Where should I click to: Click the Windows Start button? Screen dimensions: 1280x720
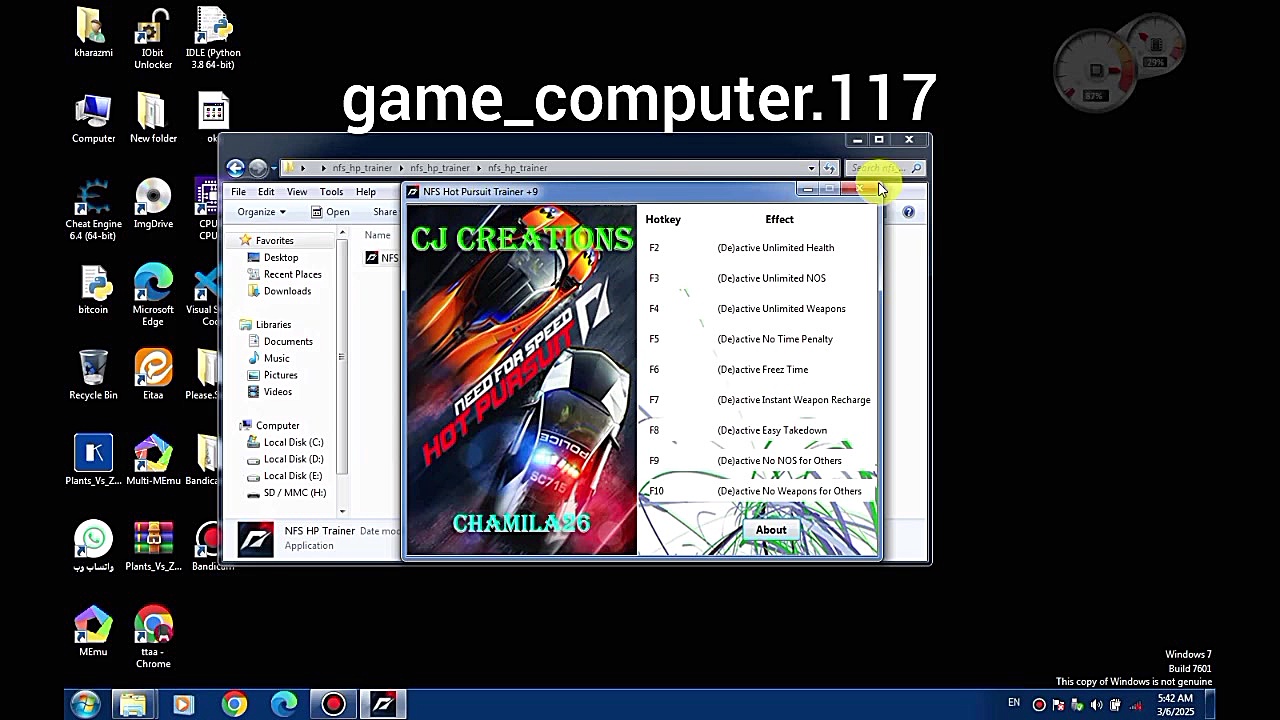pyautogui.click(x=85, y=704)
